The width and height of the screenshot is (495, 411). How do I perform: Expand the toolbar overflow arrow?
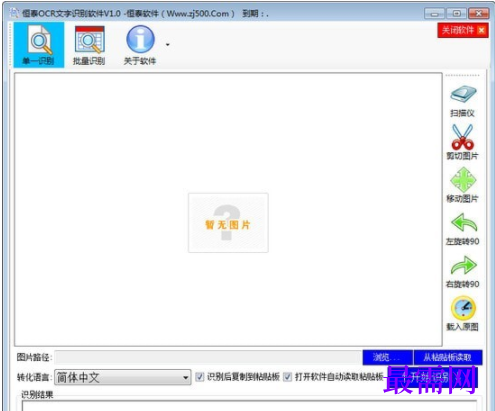tap(168, 45)
